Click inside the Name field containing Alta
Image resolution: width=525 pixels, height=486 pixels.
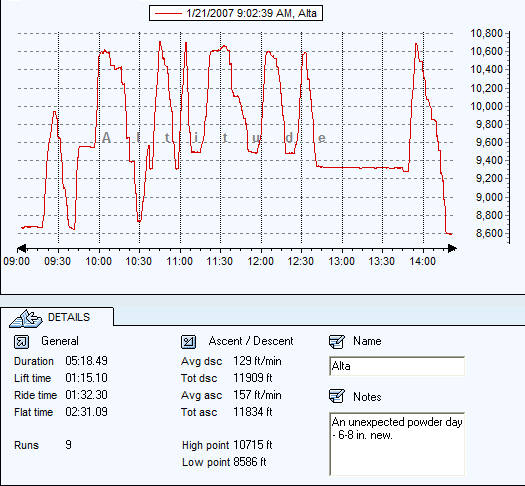pyautogui.click(x=397, y=366)
